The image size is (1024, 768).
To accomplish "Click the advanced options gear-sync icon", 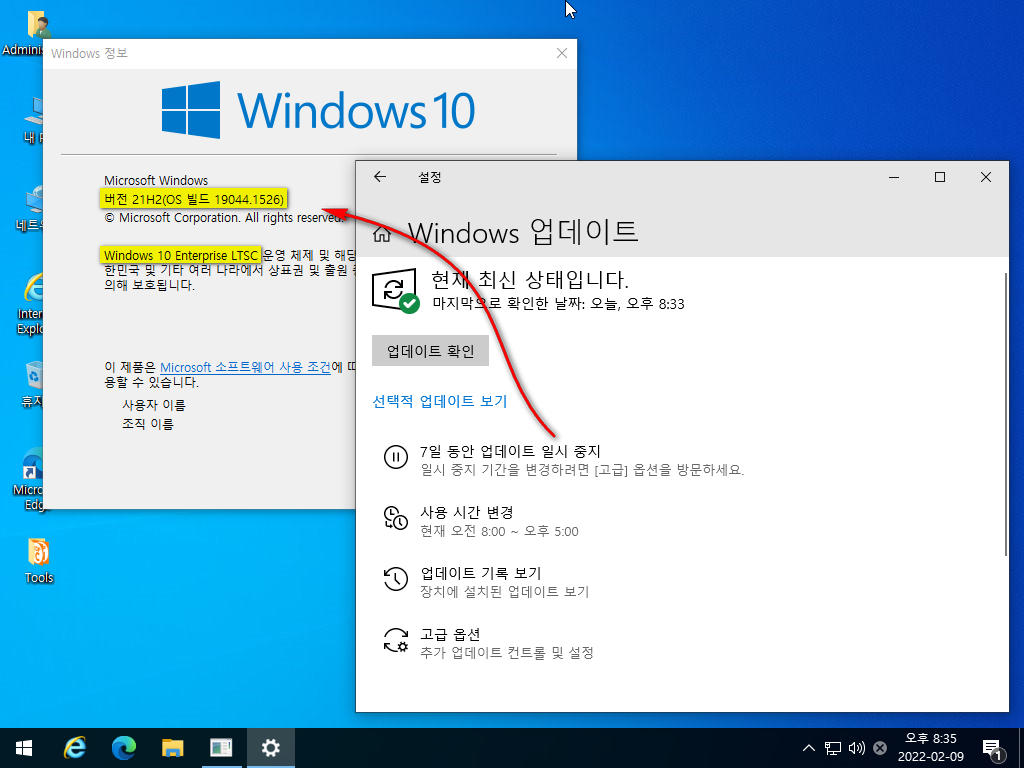I will click(x=396, y=639).
